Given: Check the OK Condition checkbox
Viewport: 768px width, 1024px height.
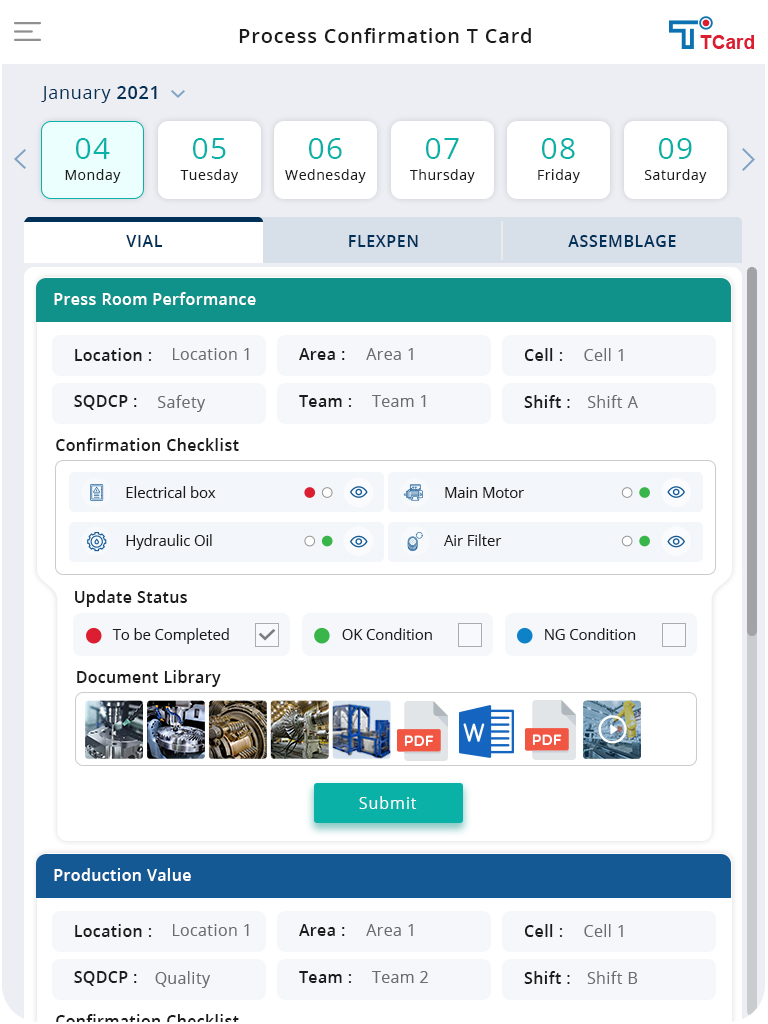Looking at the screenshot, I should (x=470, y=635).
